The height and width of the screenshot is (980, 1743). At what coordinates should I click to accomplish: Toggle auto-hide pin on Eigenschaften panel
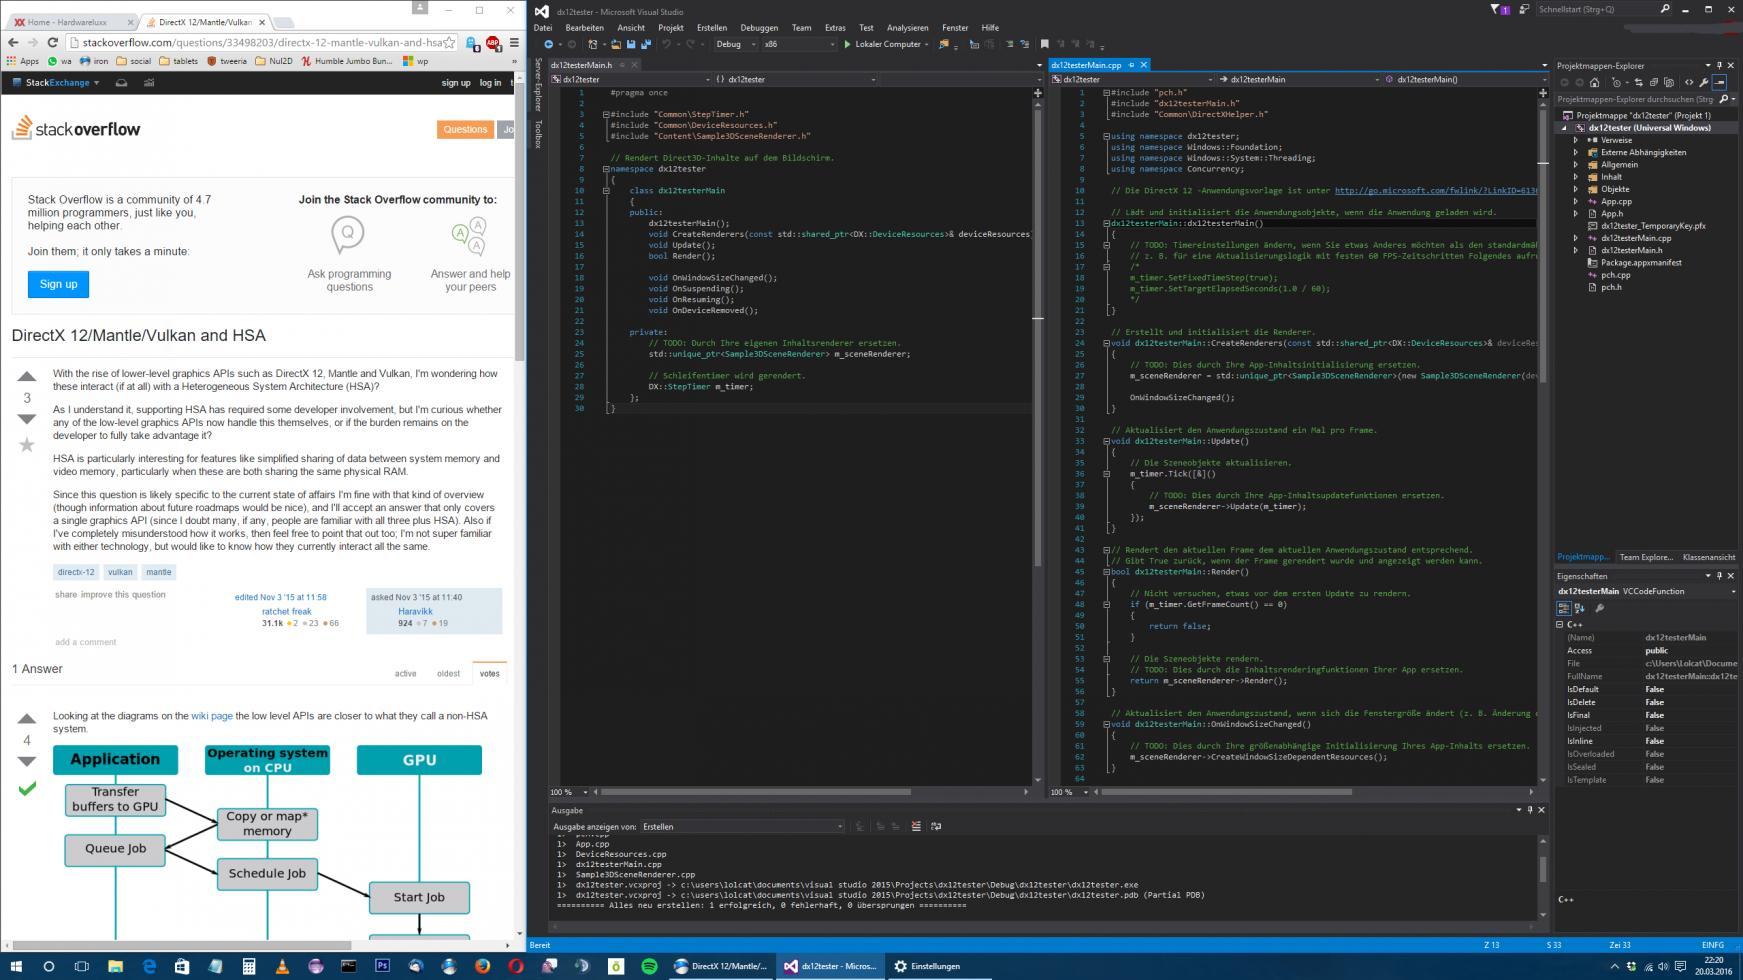[x=1719, y=576]
